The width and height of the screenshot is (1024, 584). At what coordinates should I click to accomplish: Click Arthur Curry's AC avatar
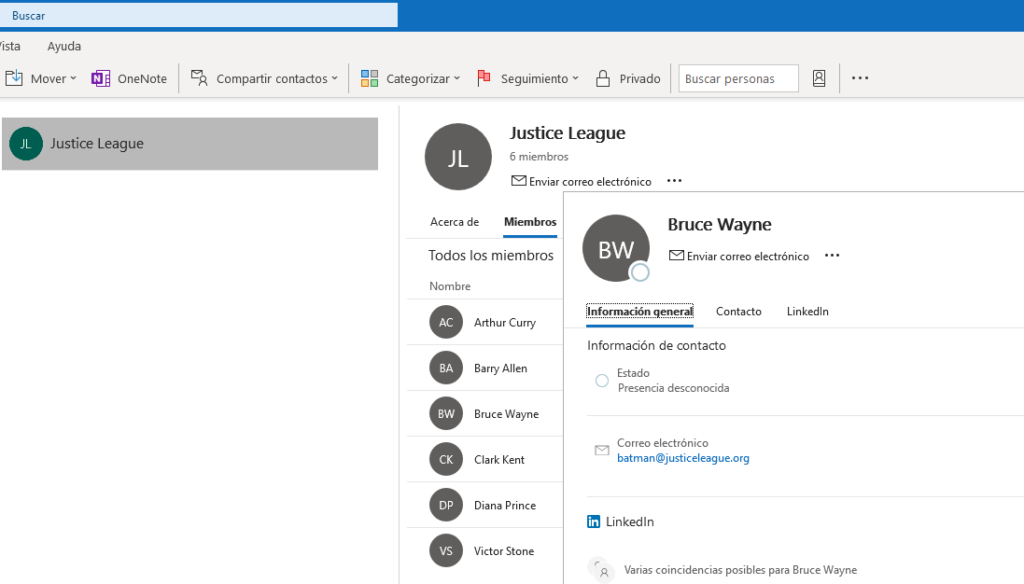446,322
